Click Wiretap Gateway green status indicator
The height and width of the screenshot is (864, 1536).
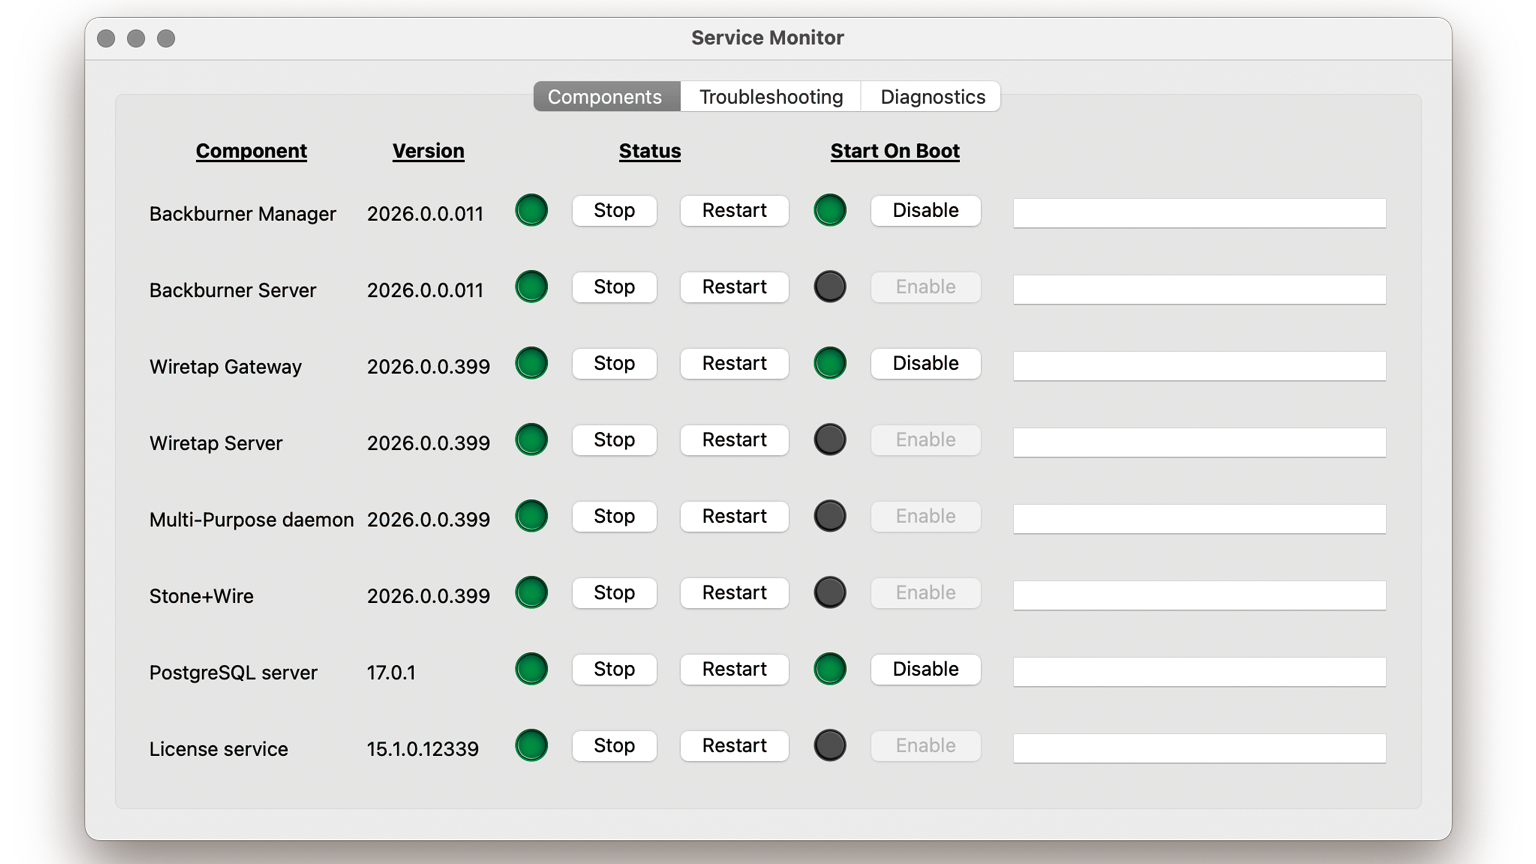click(x=531, y=363)
